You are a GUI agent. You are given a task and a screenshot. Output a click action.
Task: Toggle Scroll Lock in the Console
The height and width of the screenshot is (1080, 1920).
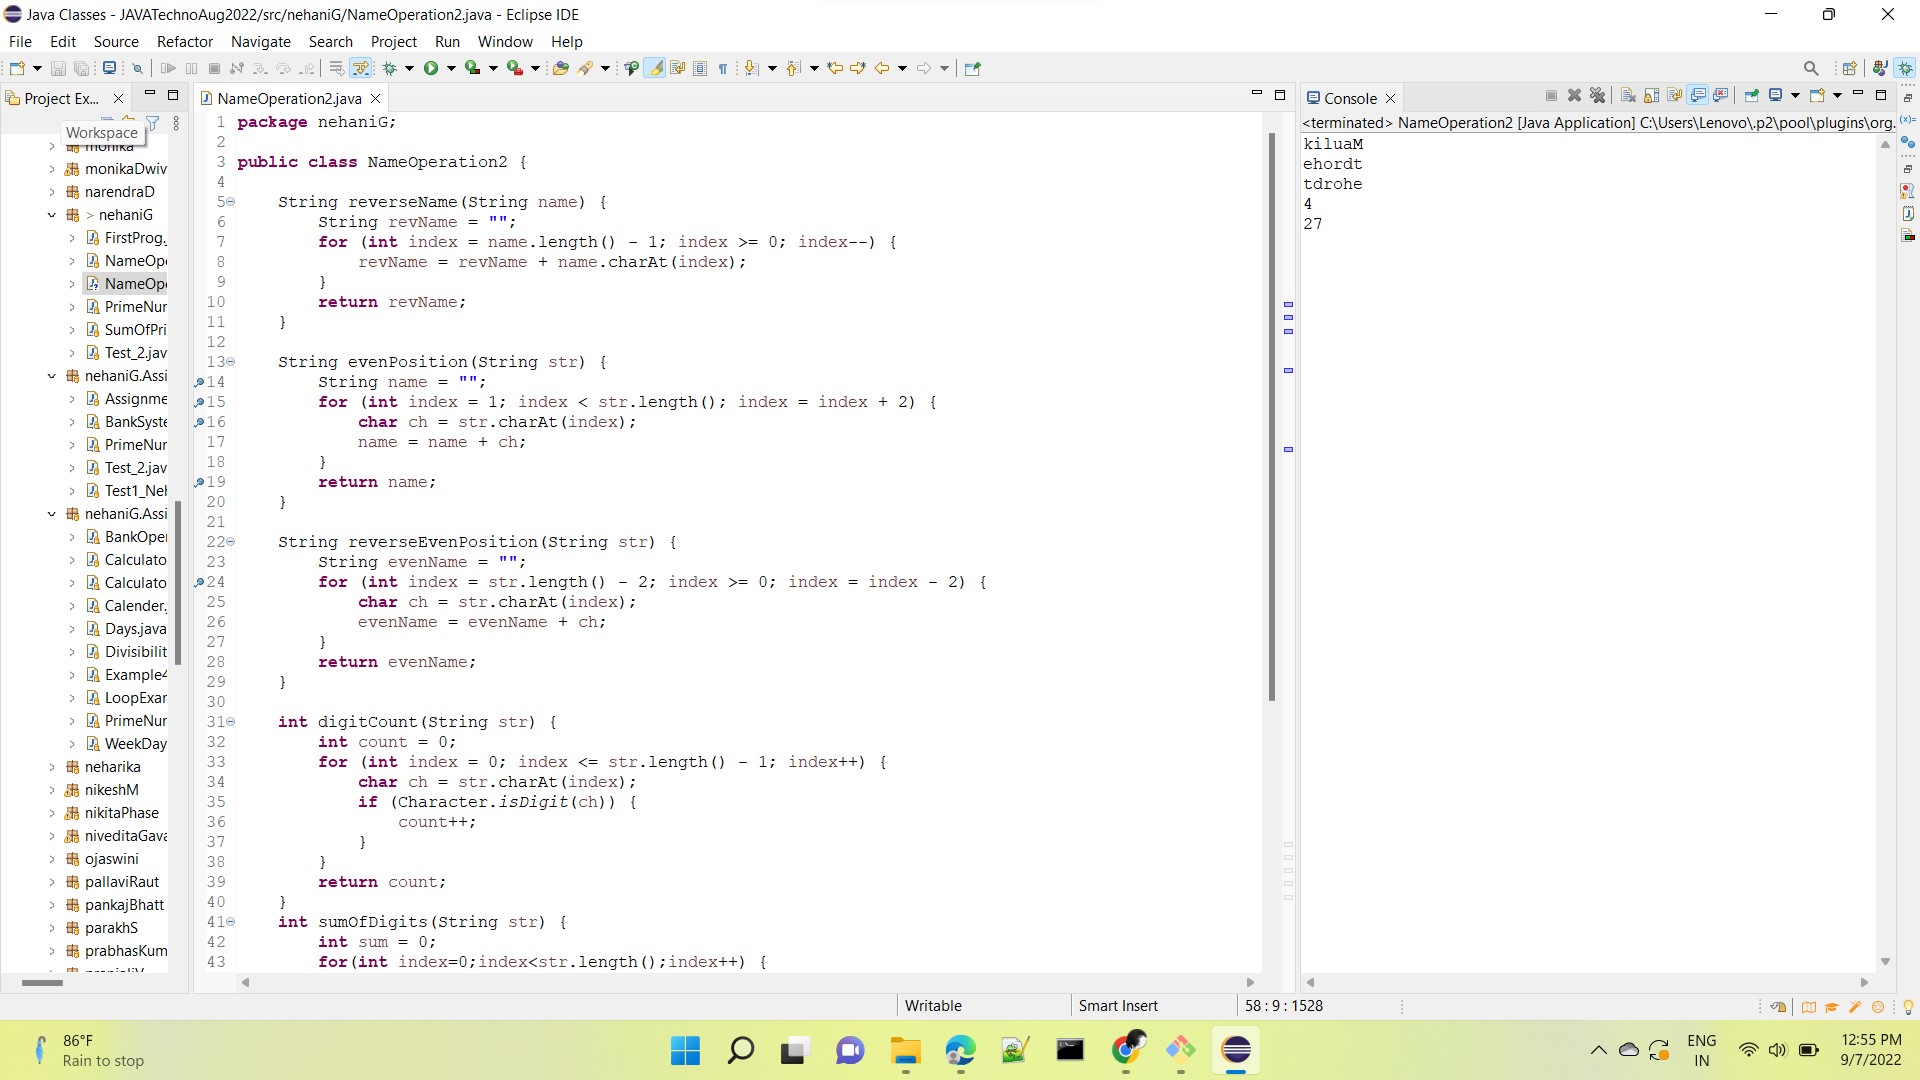[x=1650, y=97]
